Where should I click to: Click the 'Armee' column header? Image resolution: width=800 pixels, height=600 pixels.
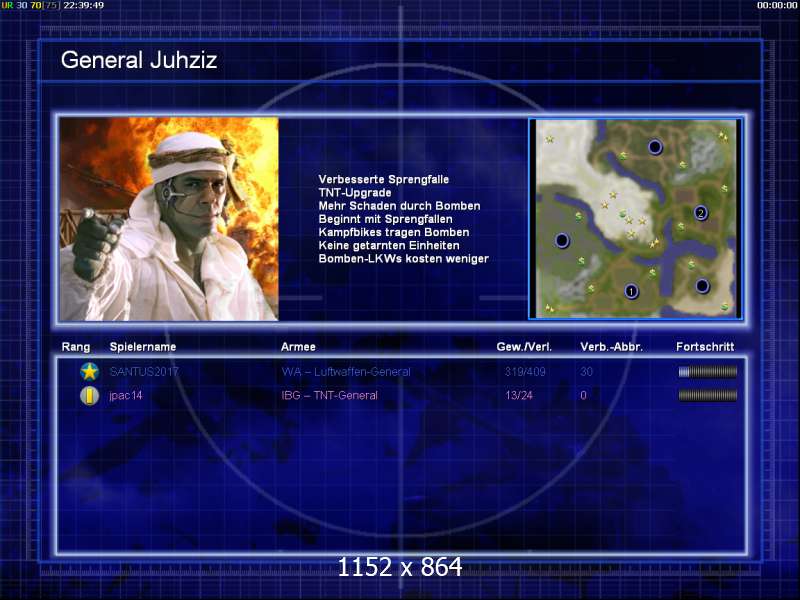[298, 347]
